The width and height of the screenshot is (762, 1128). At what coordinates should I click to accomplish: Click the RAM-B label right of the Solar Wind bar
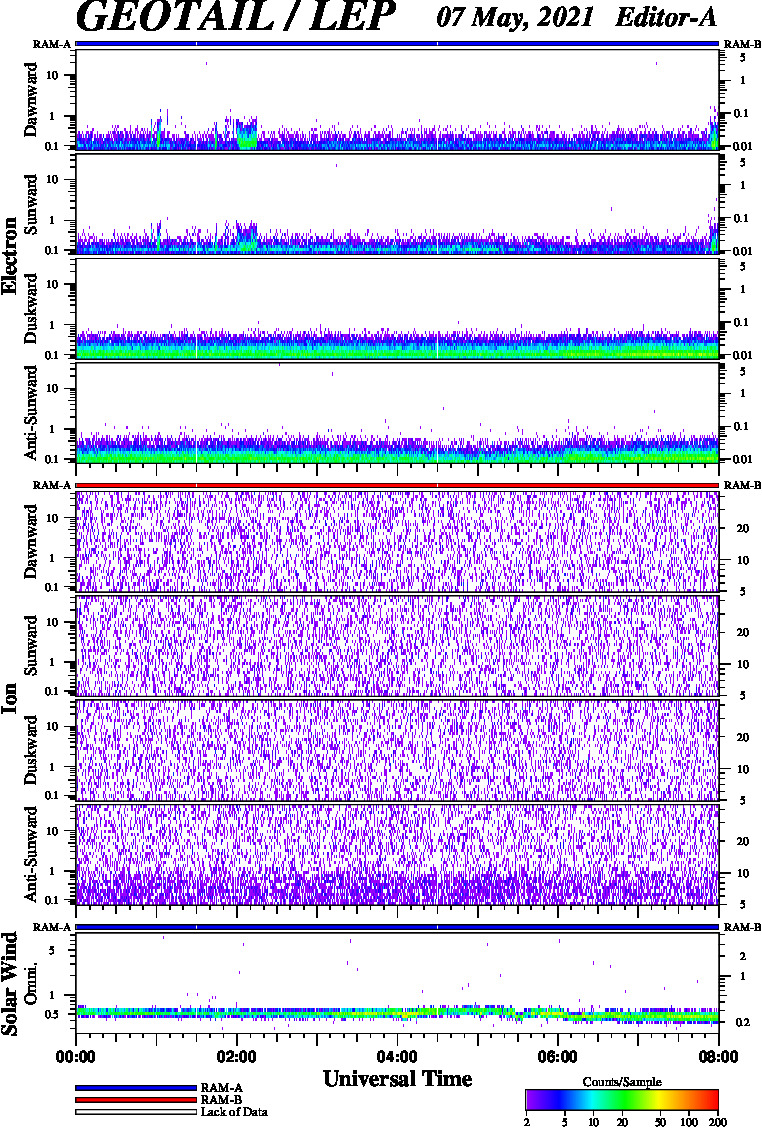pos(742,927)
